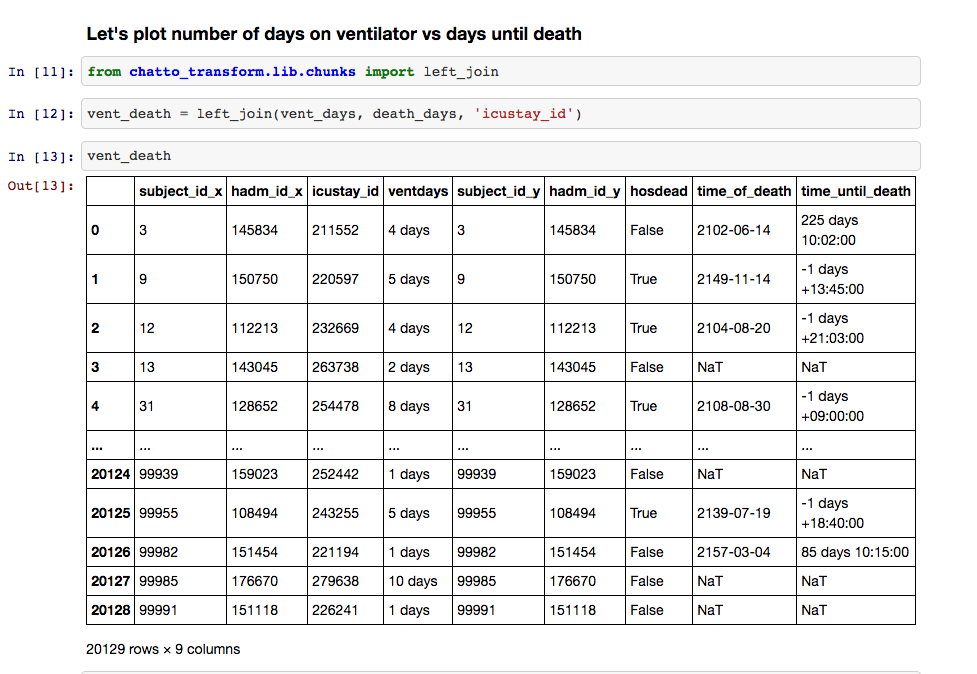Select the code cell containing only vent_death
The width and height of the screenshot is (977, 674).
point(500,156)
